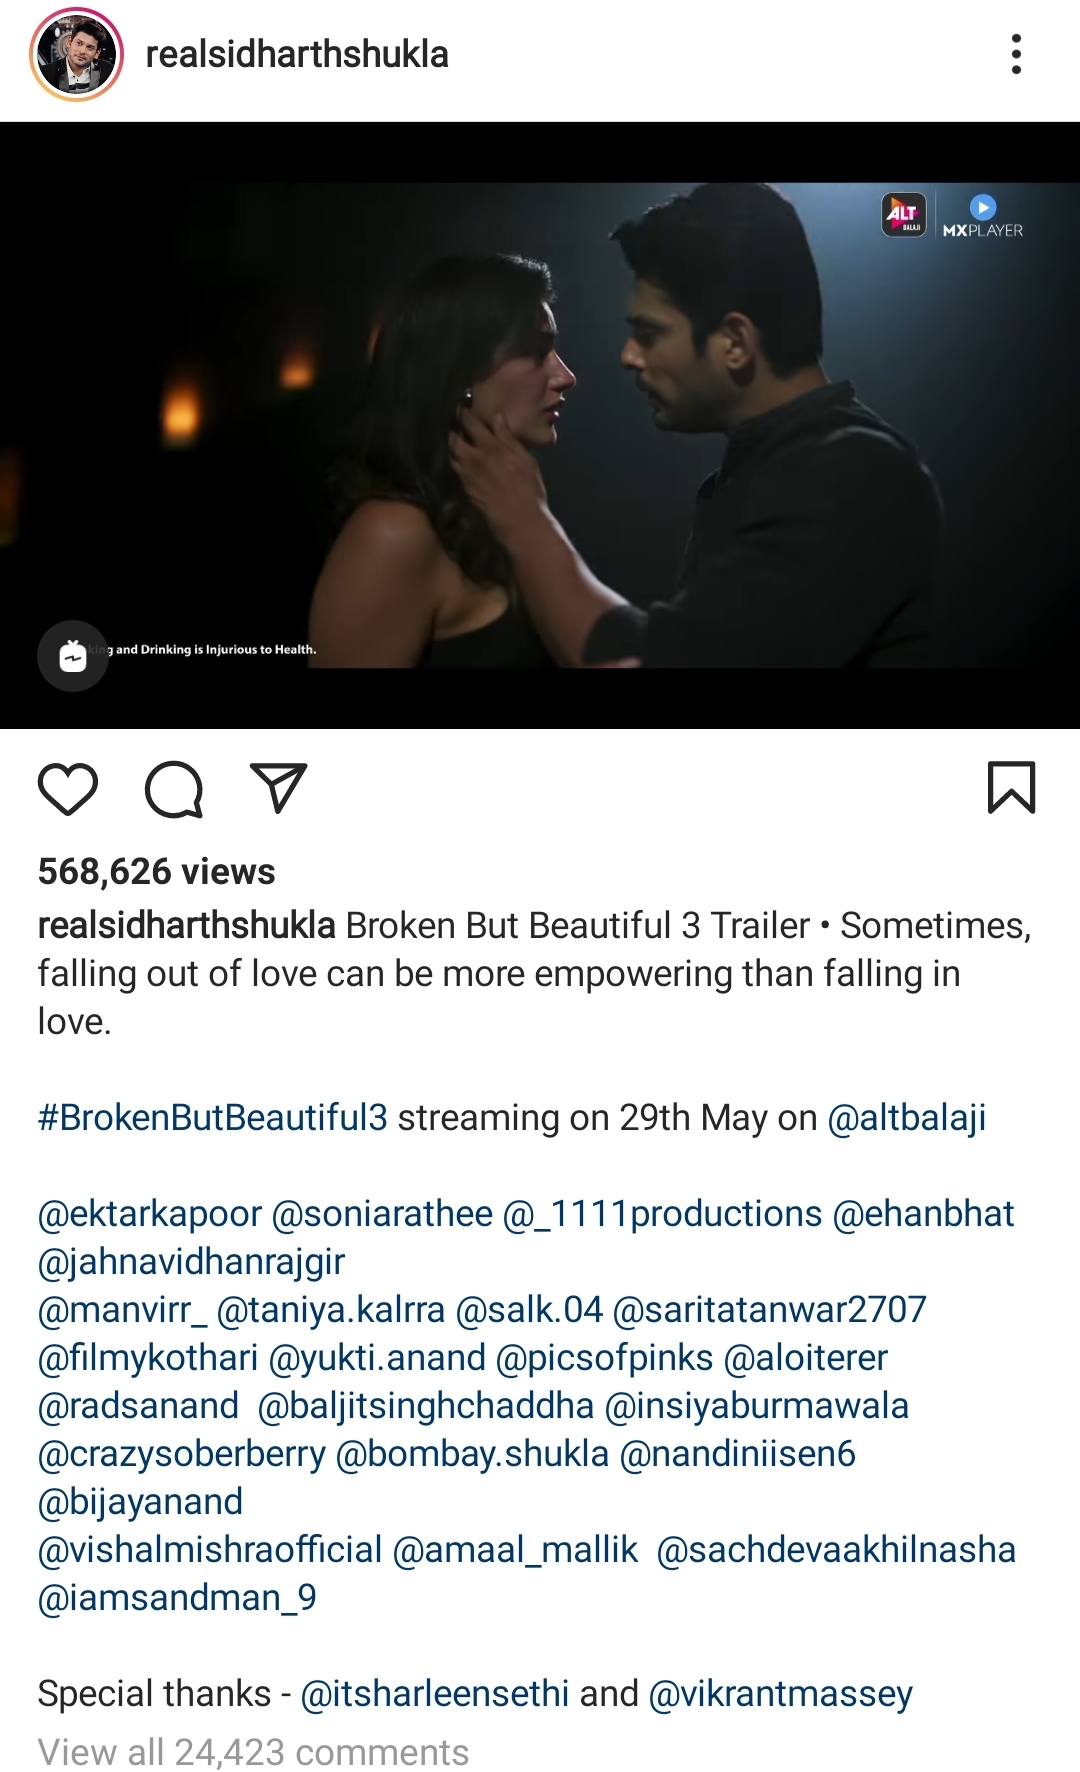Open the @vishalmishraofficial mention
The width and height of the screenshot is (1080, 1772).
[210, 1549]
